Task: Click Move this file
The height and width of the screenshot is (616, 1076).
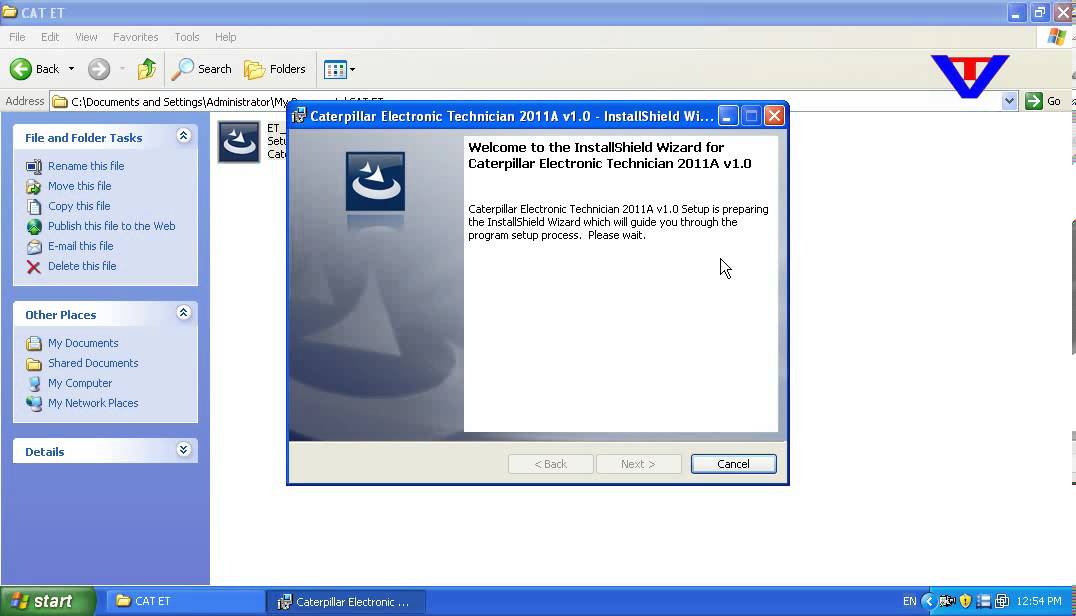Action: point(80,186)
